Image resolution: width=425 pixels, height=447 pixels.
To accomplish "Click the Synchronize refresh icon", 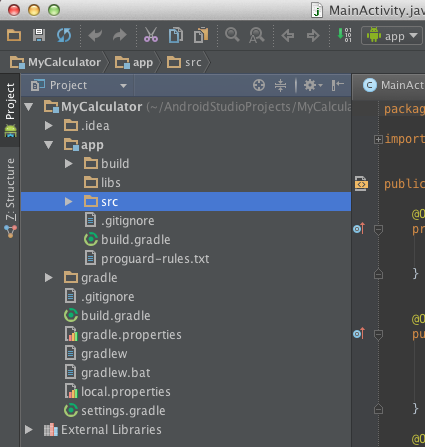I will [64, 35].
